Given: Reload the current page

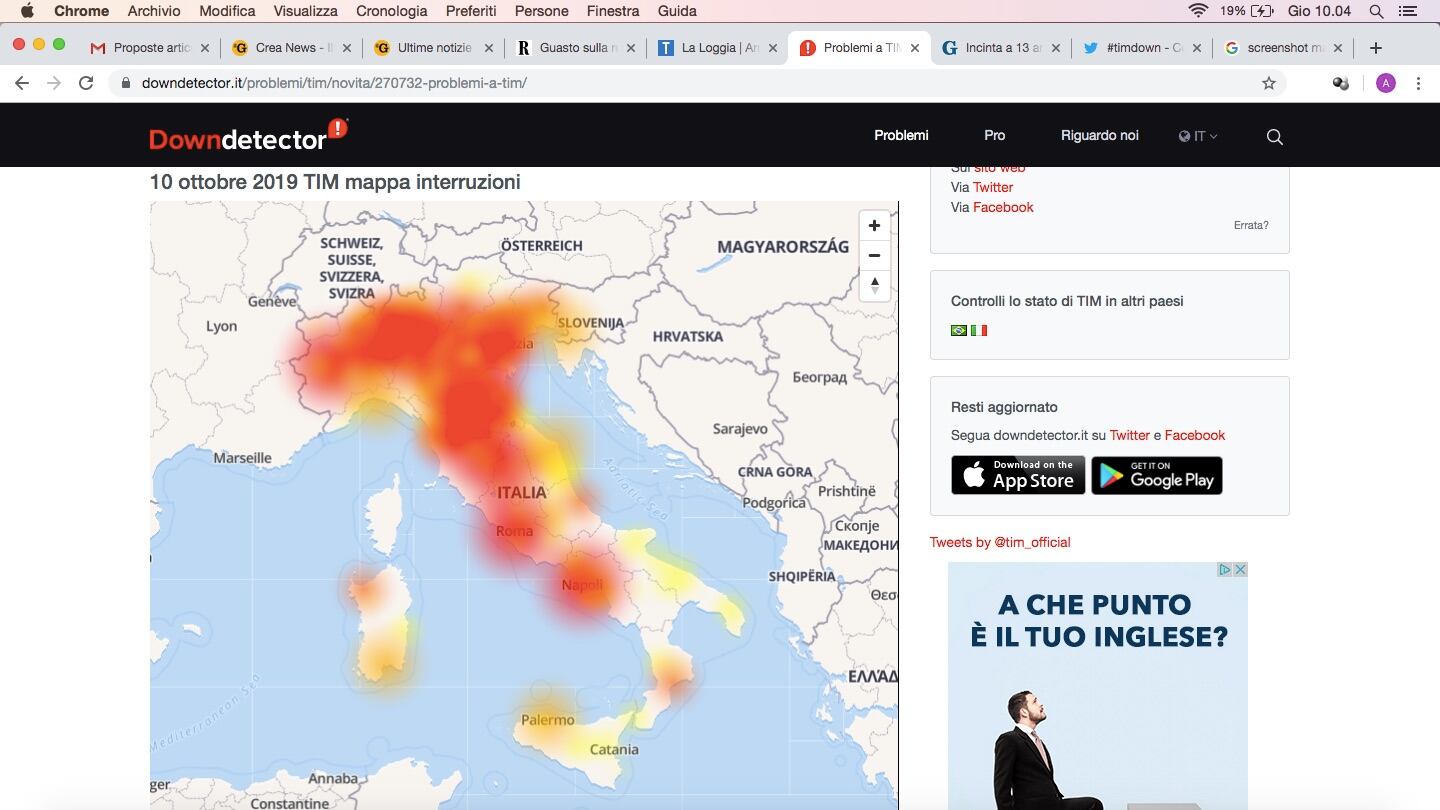Looking at the screenshot, I should [x=86, y=83].
